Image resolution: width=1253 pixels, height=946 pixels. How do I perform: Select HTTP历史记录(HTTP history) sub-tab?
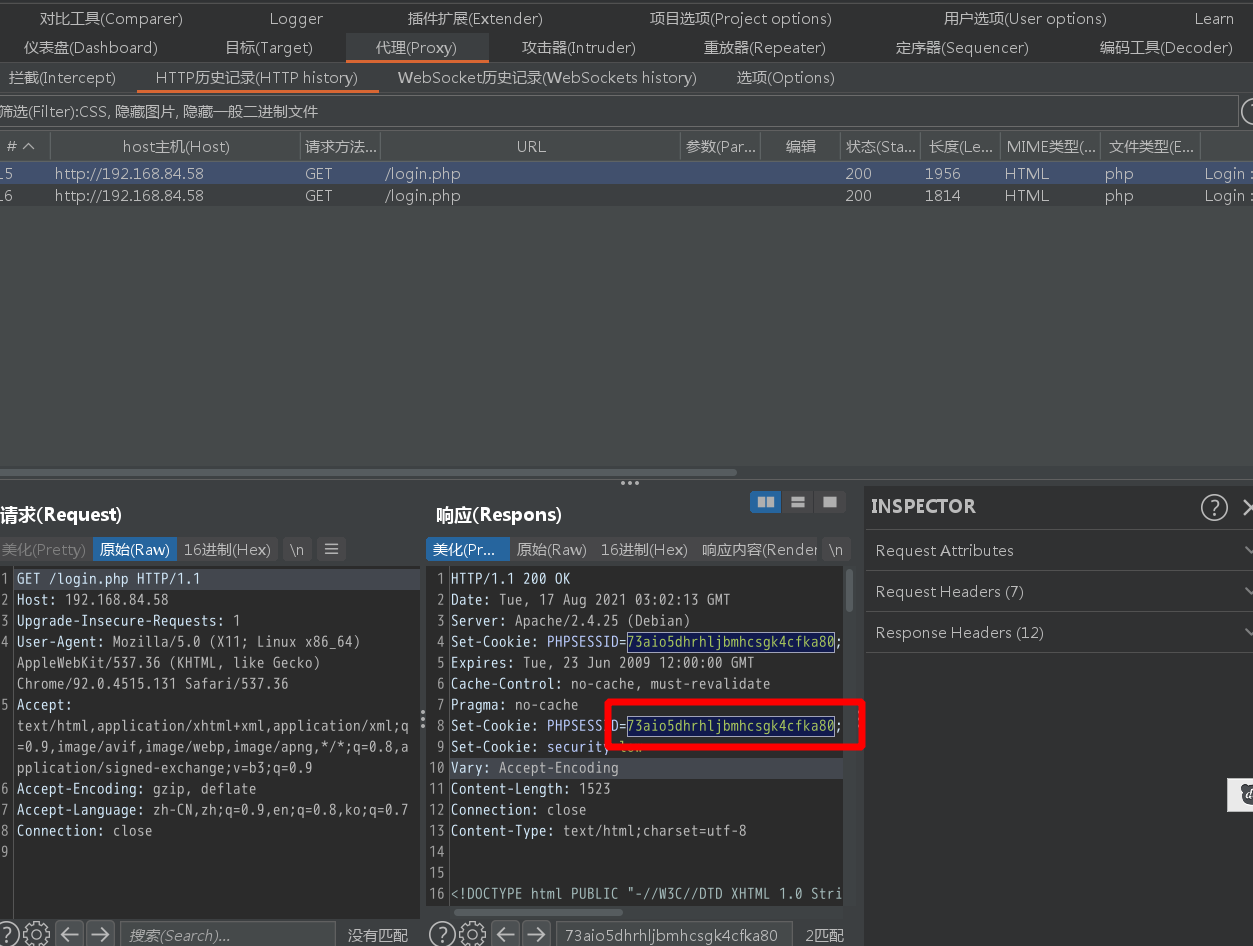[x=256, y=77]
